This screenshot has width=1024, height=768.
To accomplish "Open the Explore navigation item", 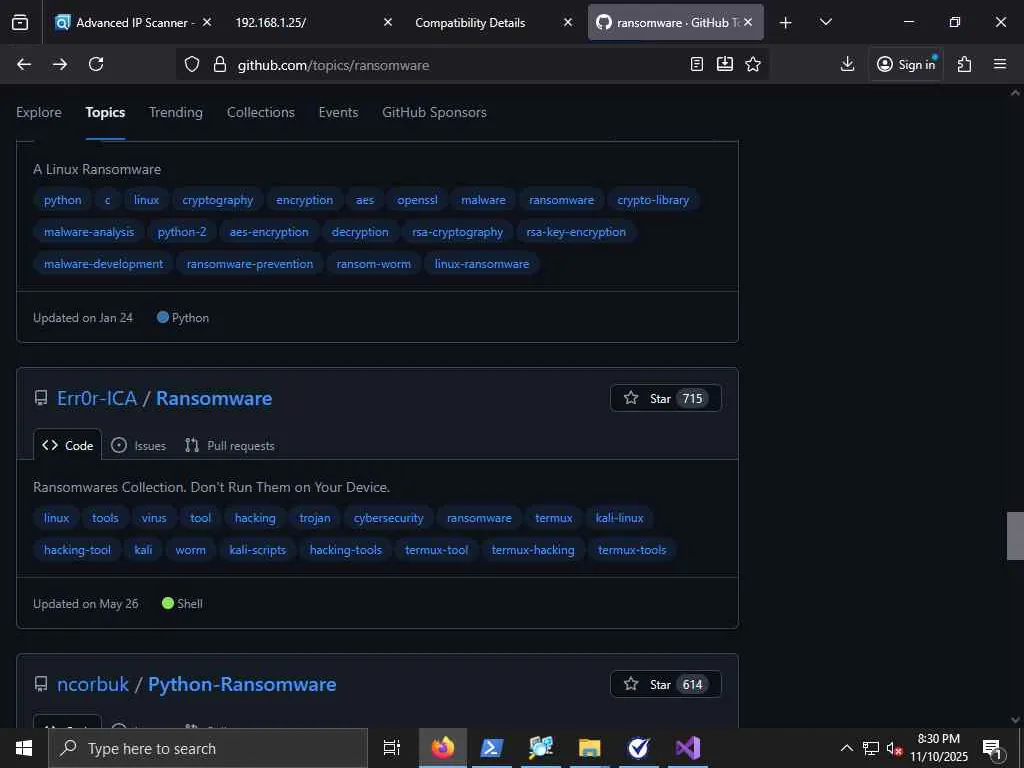I will coord(39,112).
